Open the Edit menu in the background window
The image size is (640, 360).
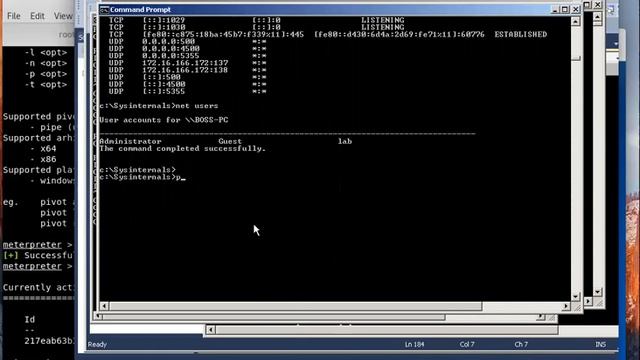pyautogui.click(x=37, y=16)
